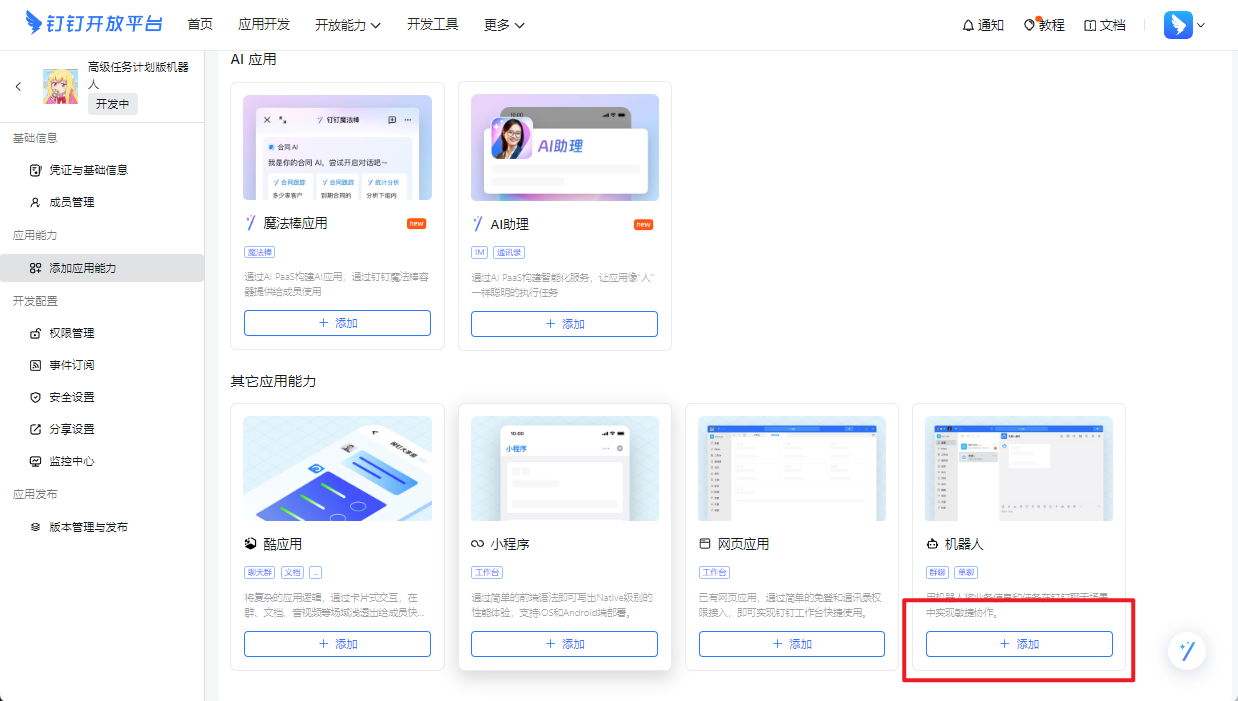
Task: Click the 工作台 tag on the 小程序 card
Action: coord(486,573)
